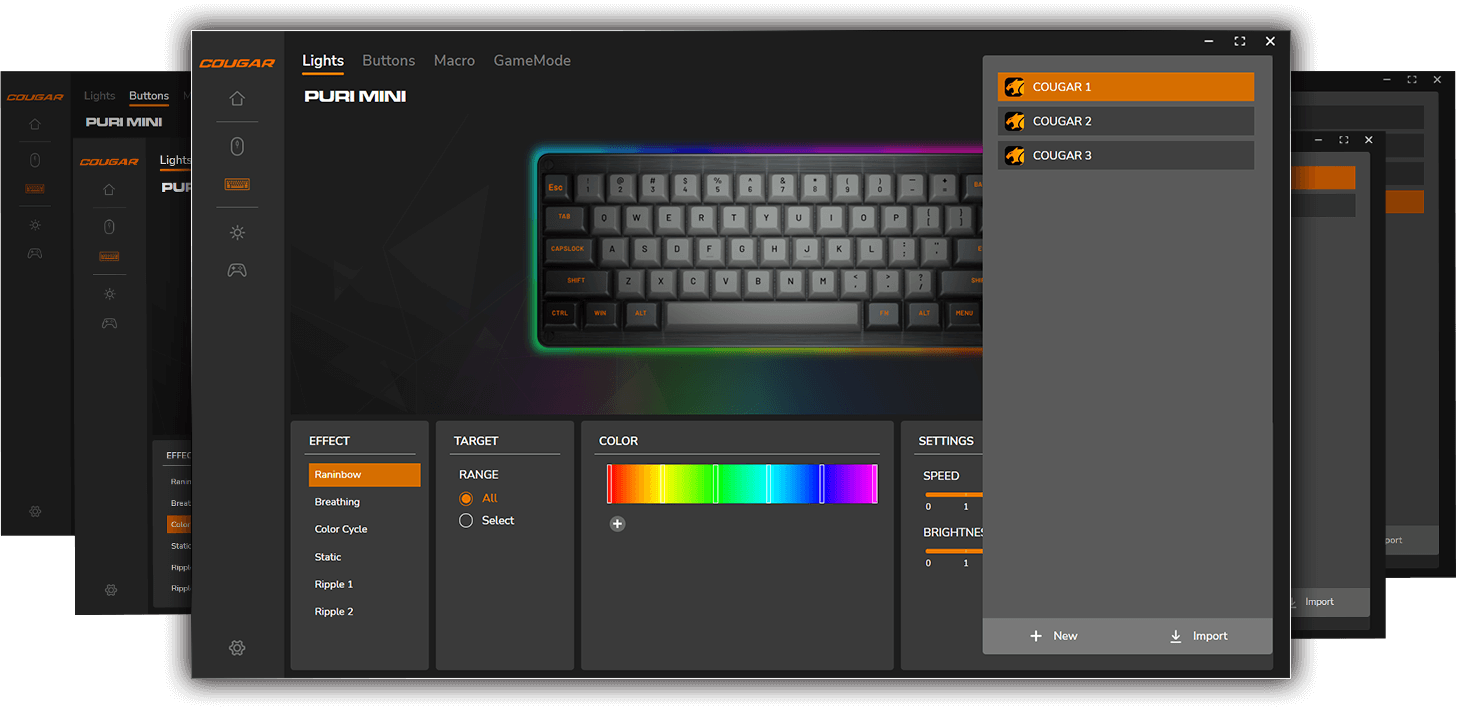Click the Speed slider track
The width and height of the screenshot is (1459, 709).
(954, 494)
